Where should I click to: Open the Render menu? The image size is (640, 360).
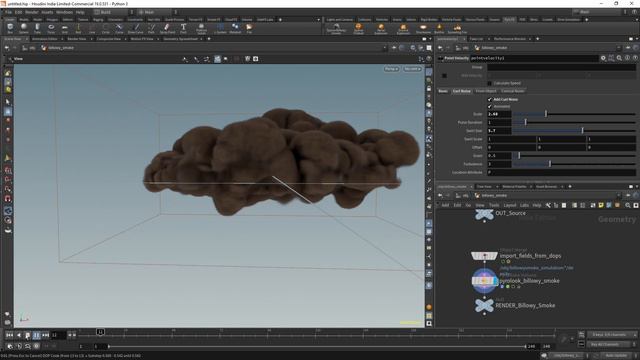(31, 12)
